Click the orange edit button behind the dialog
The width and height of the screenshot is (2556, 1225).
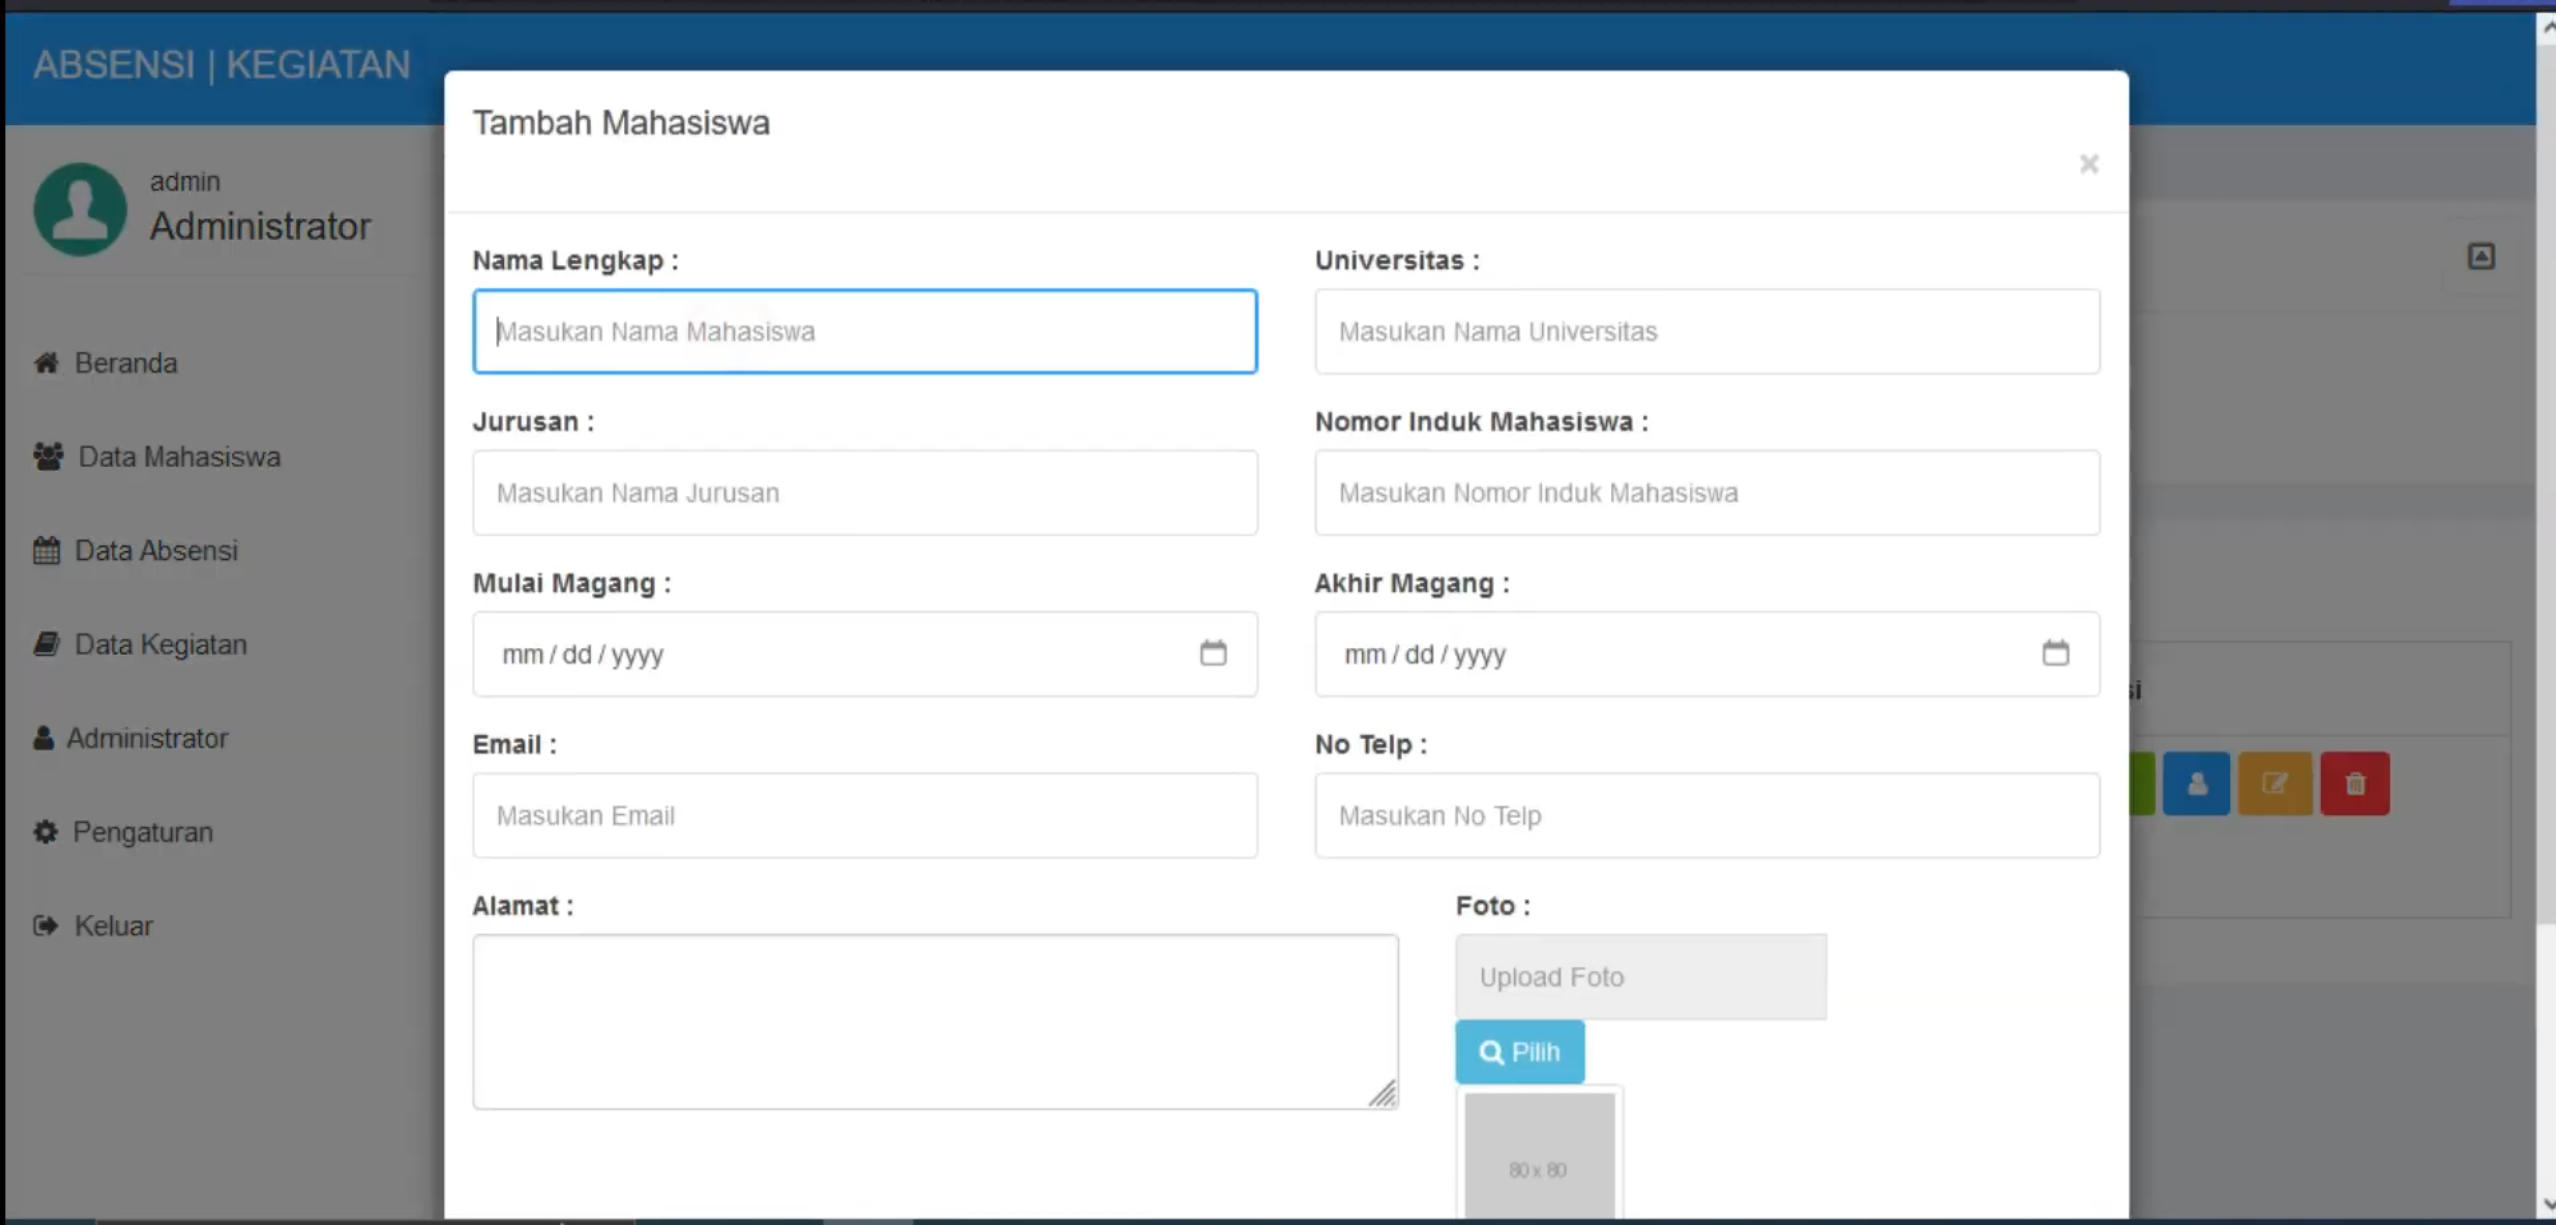click(x=2275, y=783)
